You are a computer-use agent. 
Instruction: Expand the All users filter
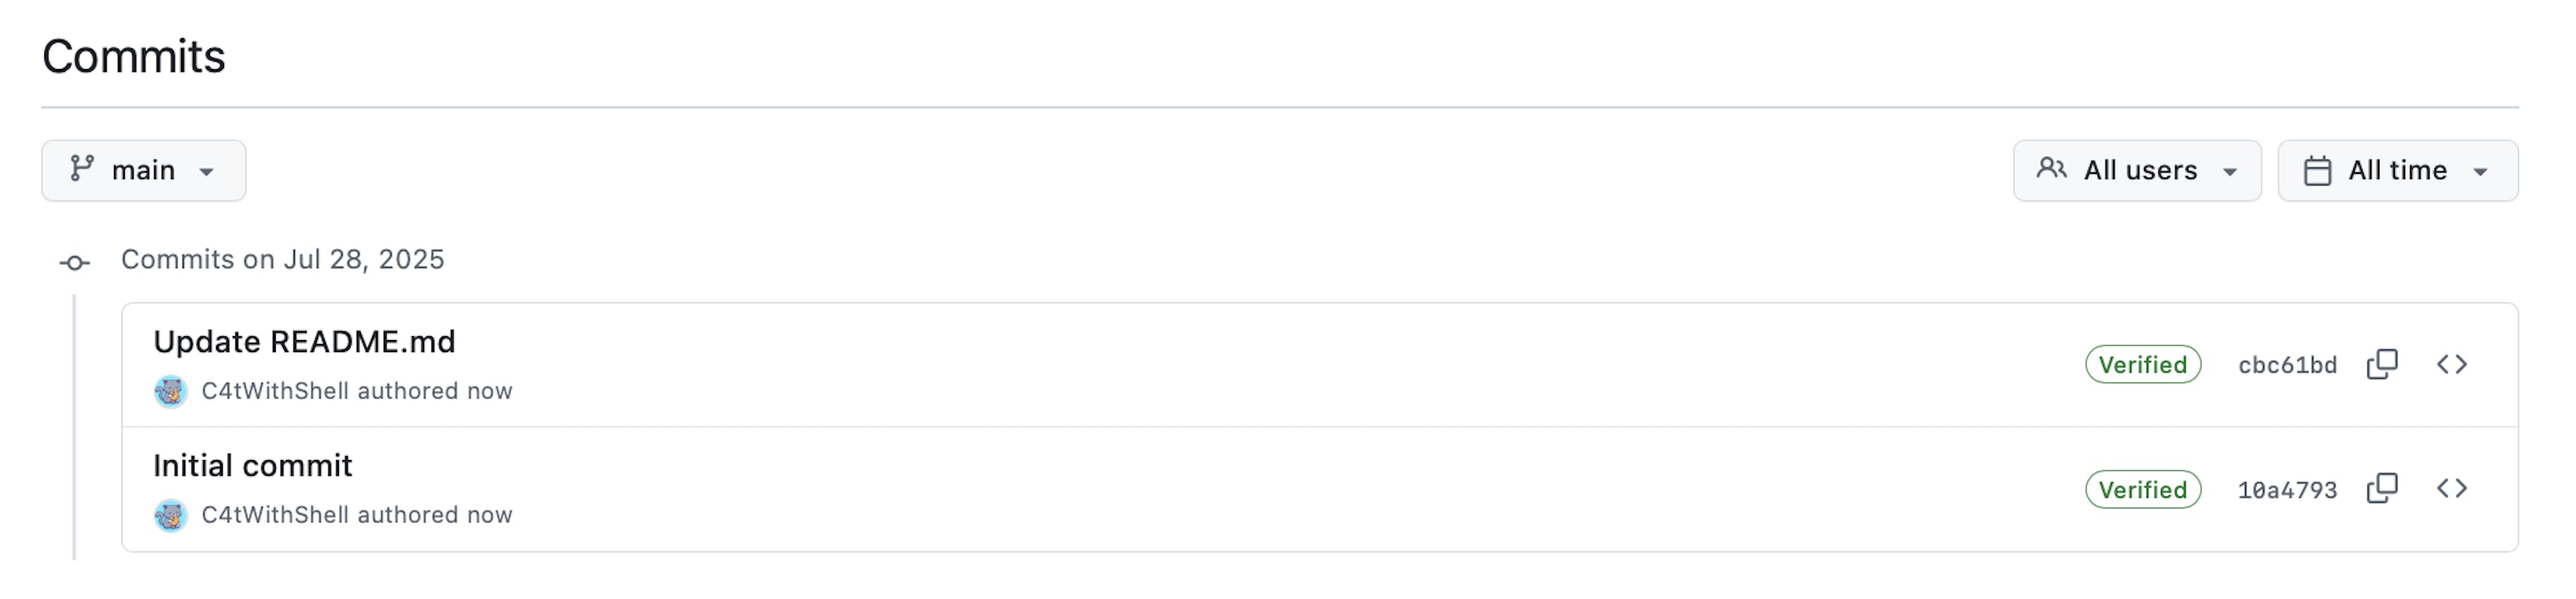tap(2137, 171)
